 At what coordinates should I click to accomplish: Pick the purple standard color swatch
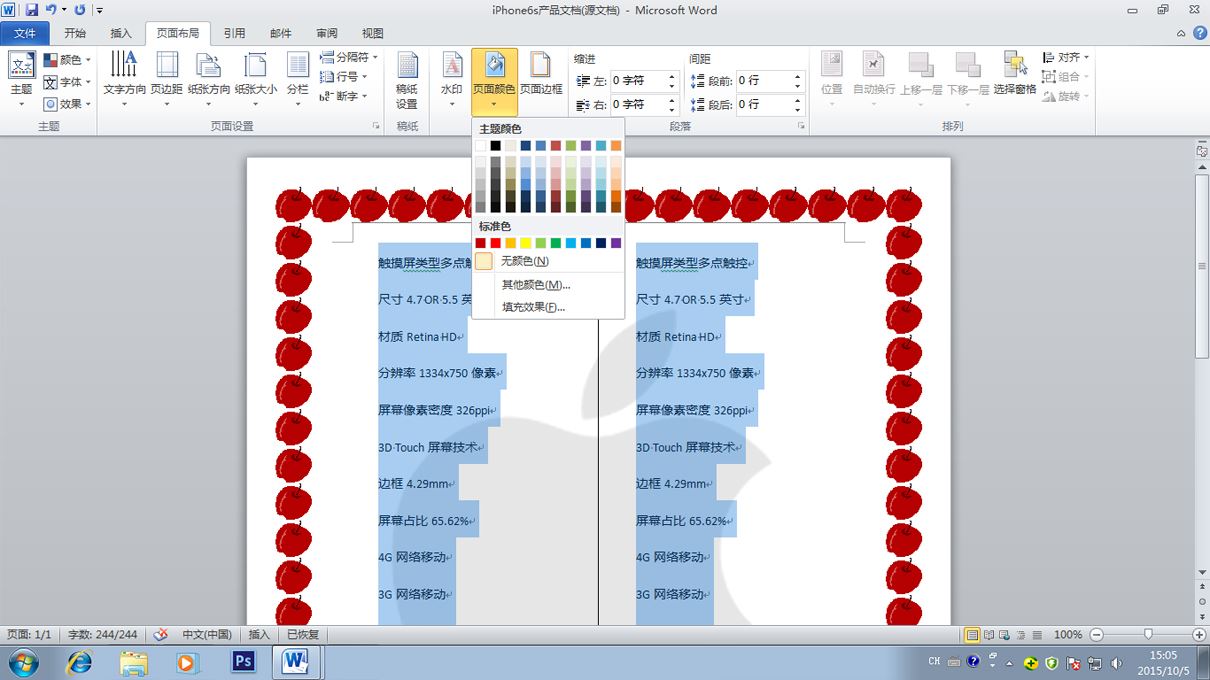[616, 243]
